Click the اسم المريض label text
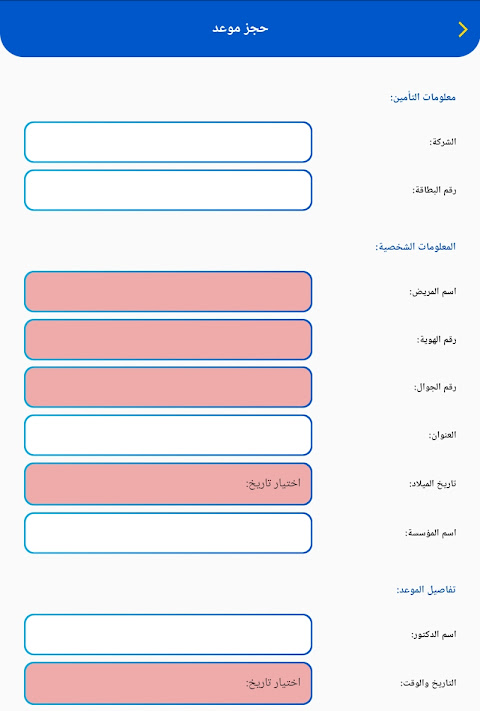The width and height of the screenshot is (480, 711). point(433,292)
